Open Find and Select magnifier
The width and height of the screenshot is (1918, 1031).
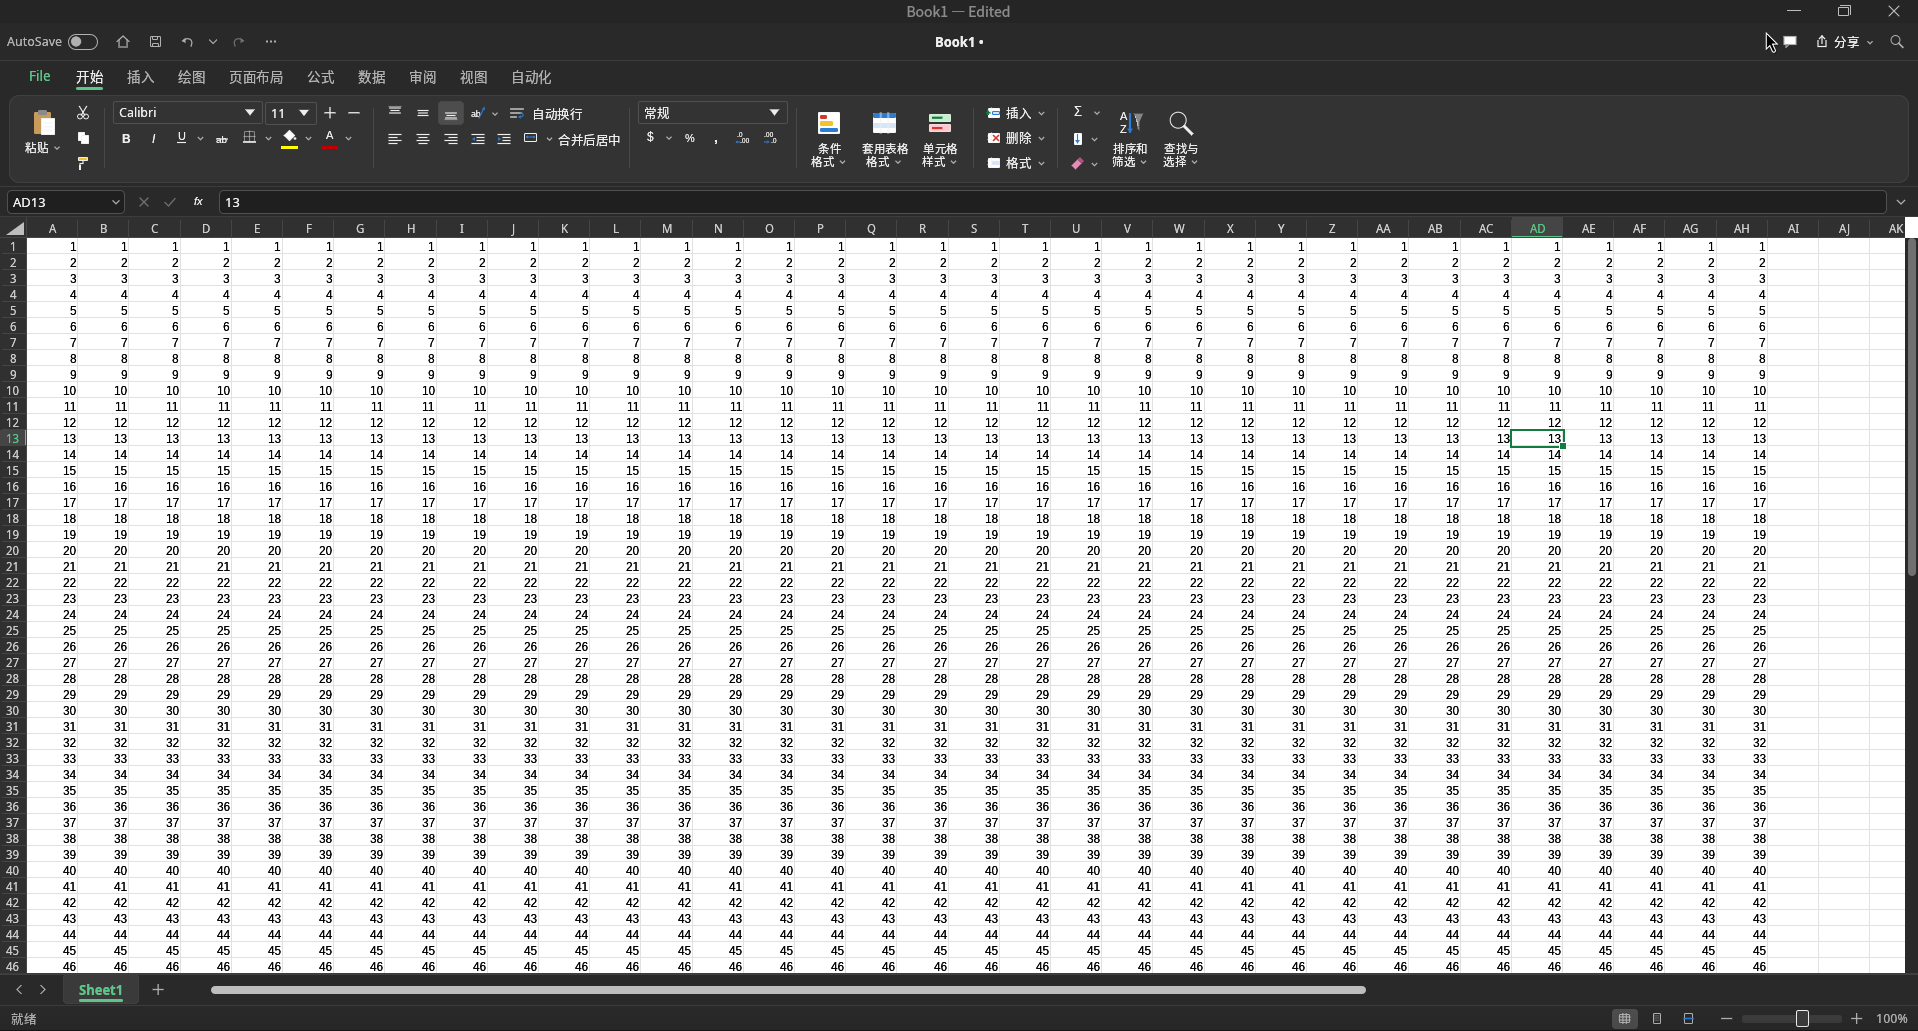click(x=1181, y=123)
